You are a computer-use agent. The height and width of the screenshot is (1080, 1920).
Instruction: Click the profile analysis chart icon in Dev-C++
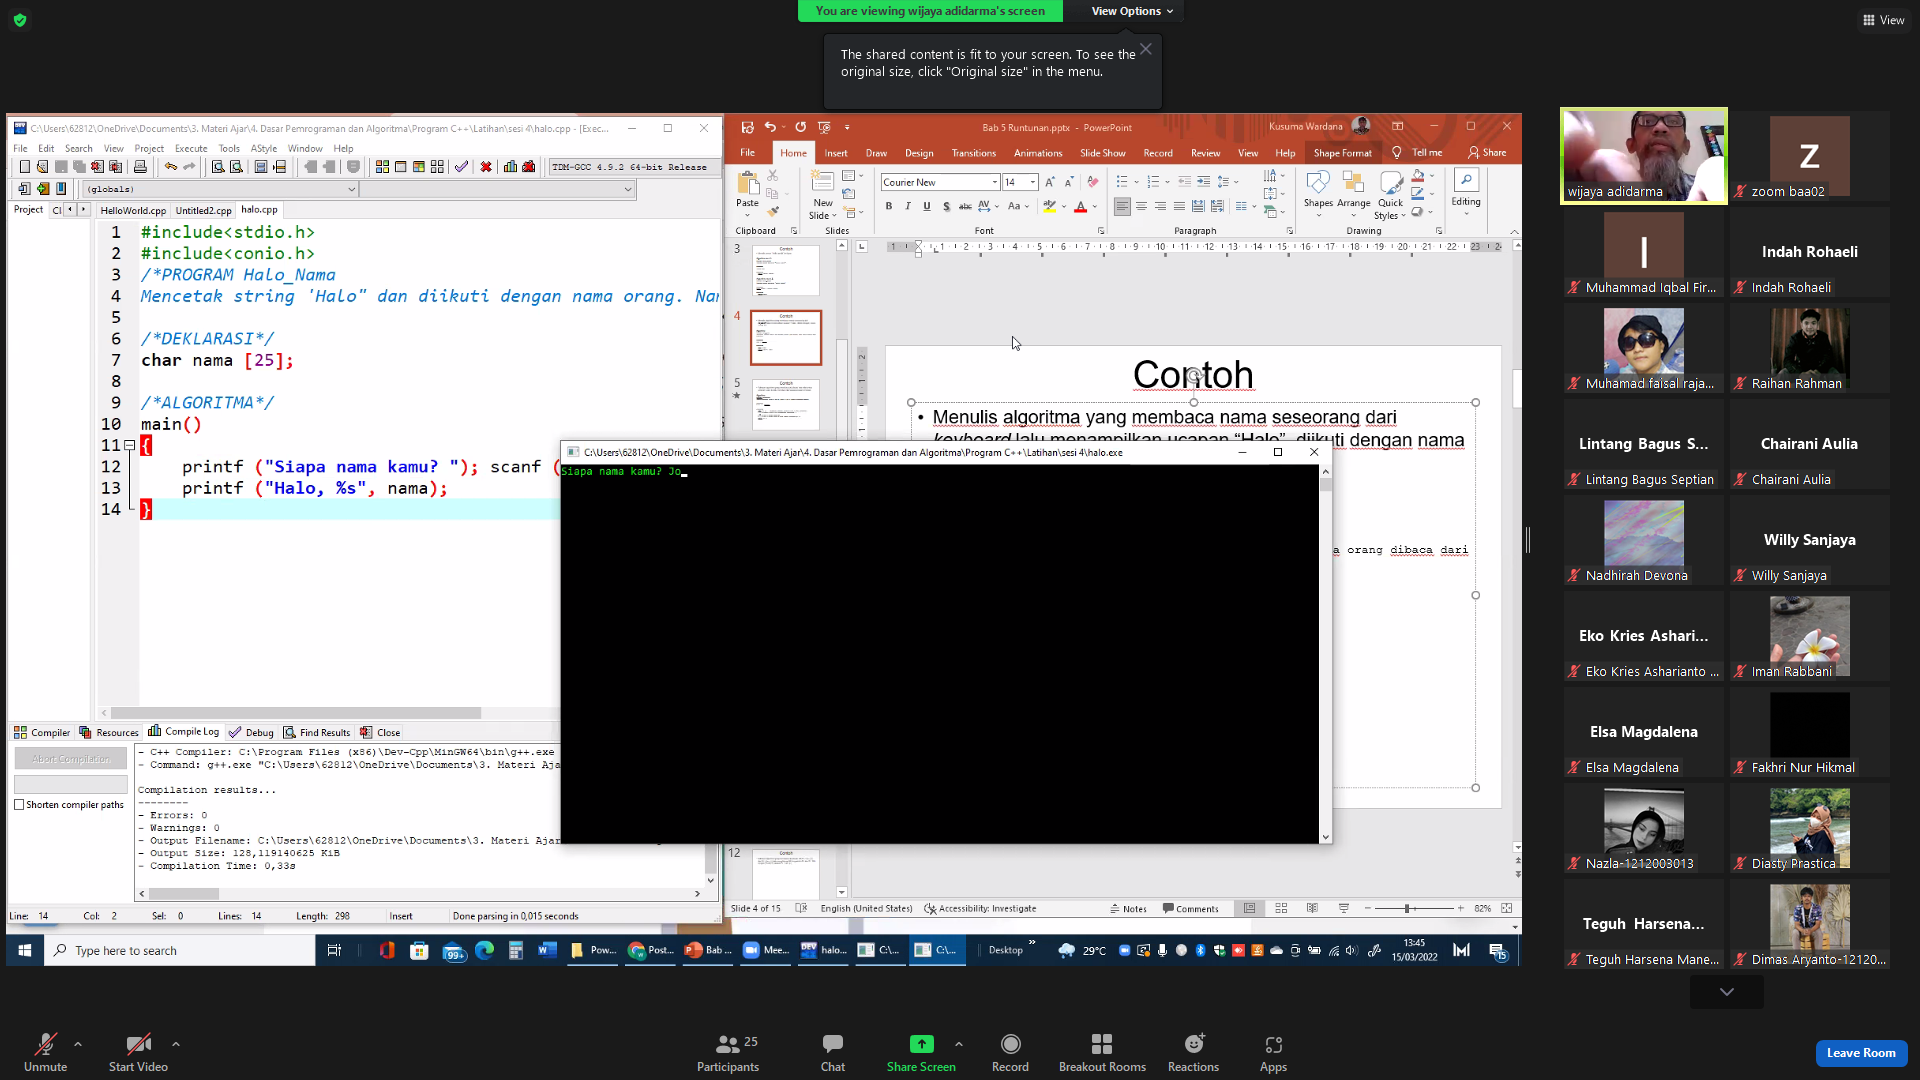coord(510,167)
